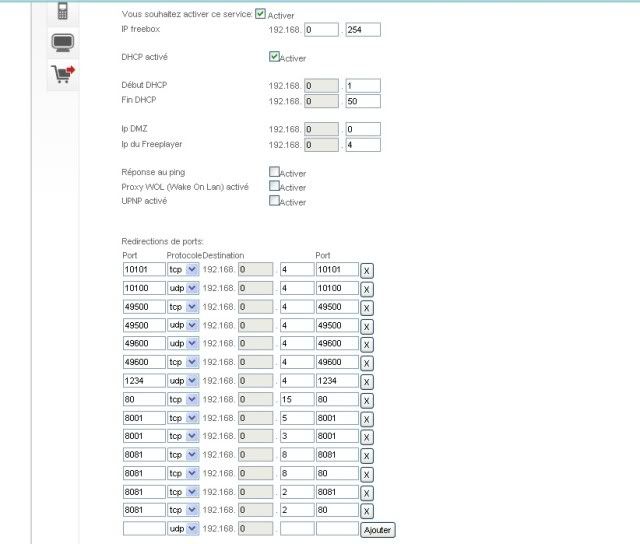Click the Fin DHCP field showing 50

click(362, 101)
